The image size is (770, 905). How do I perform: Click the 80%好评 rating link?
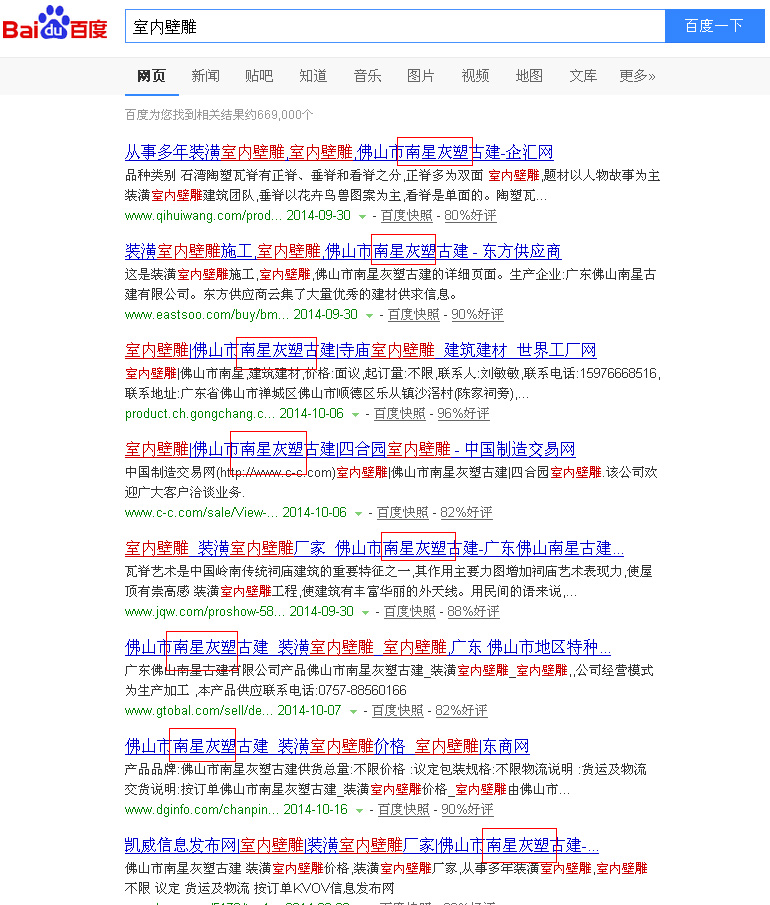coord(470,216)
